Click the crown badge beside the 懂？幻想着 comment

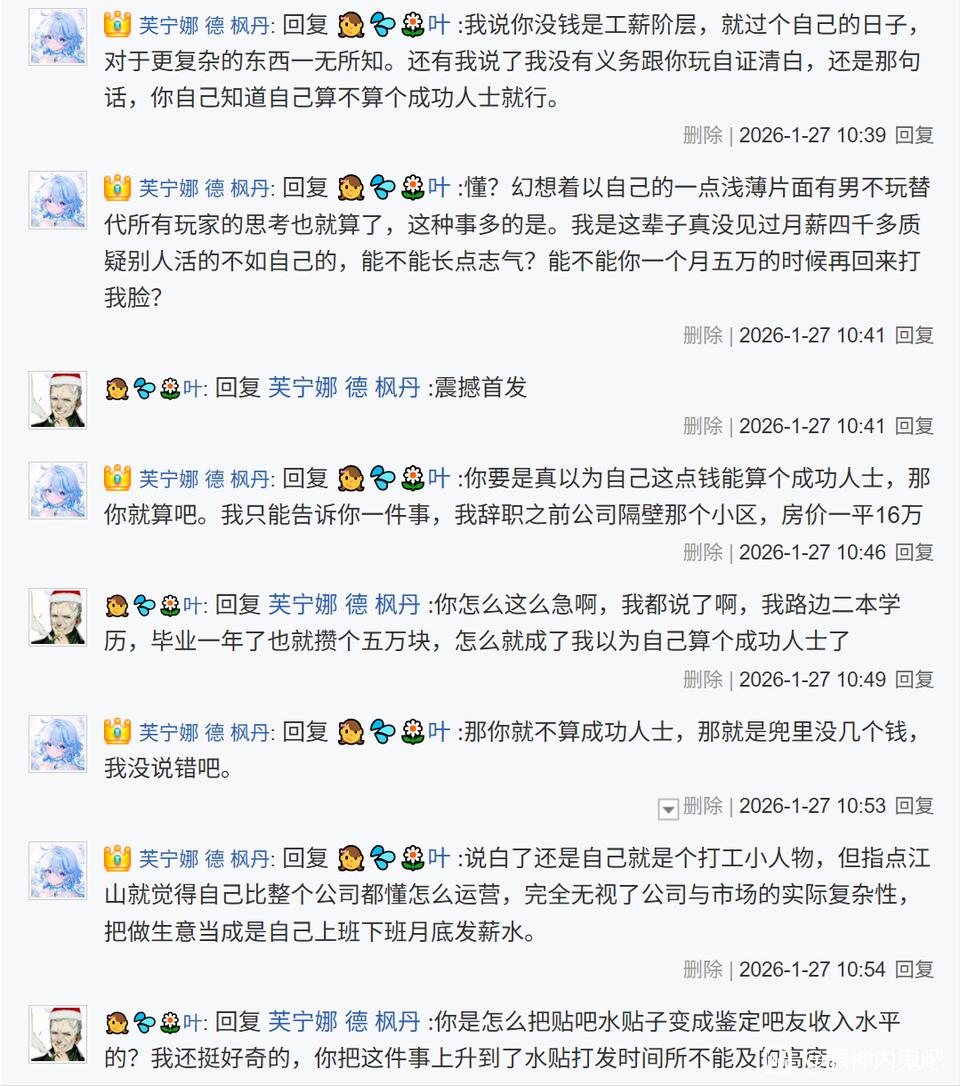click(x=118, y=187)
